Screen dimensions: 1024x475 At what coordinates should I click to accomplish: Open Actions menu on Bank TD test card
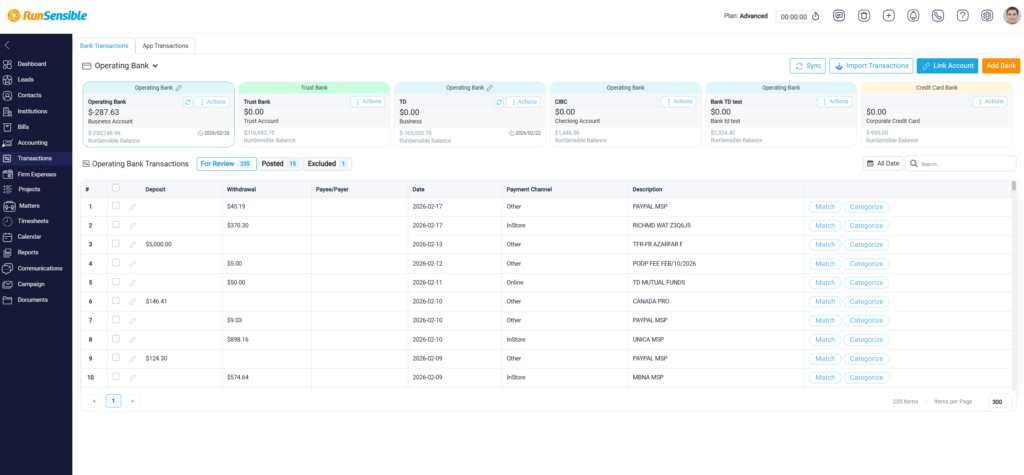click(x=835, y=102)
